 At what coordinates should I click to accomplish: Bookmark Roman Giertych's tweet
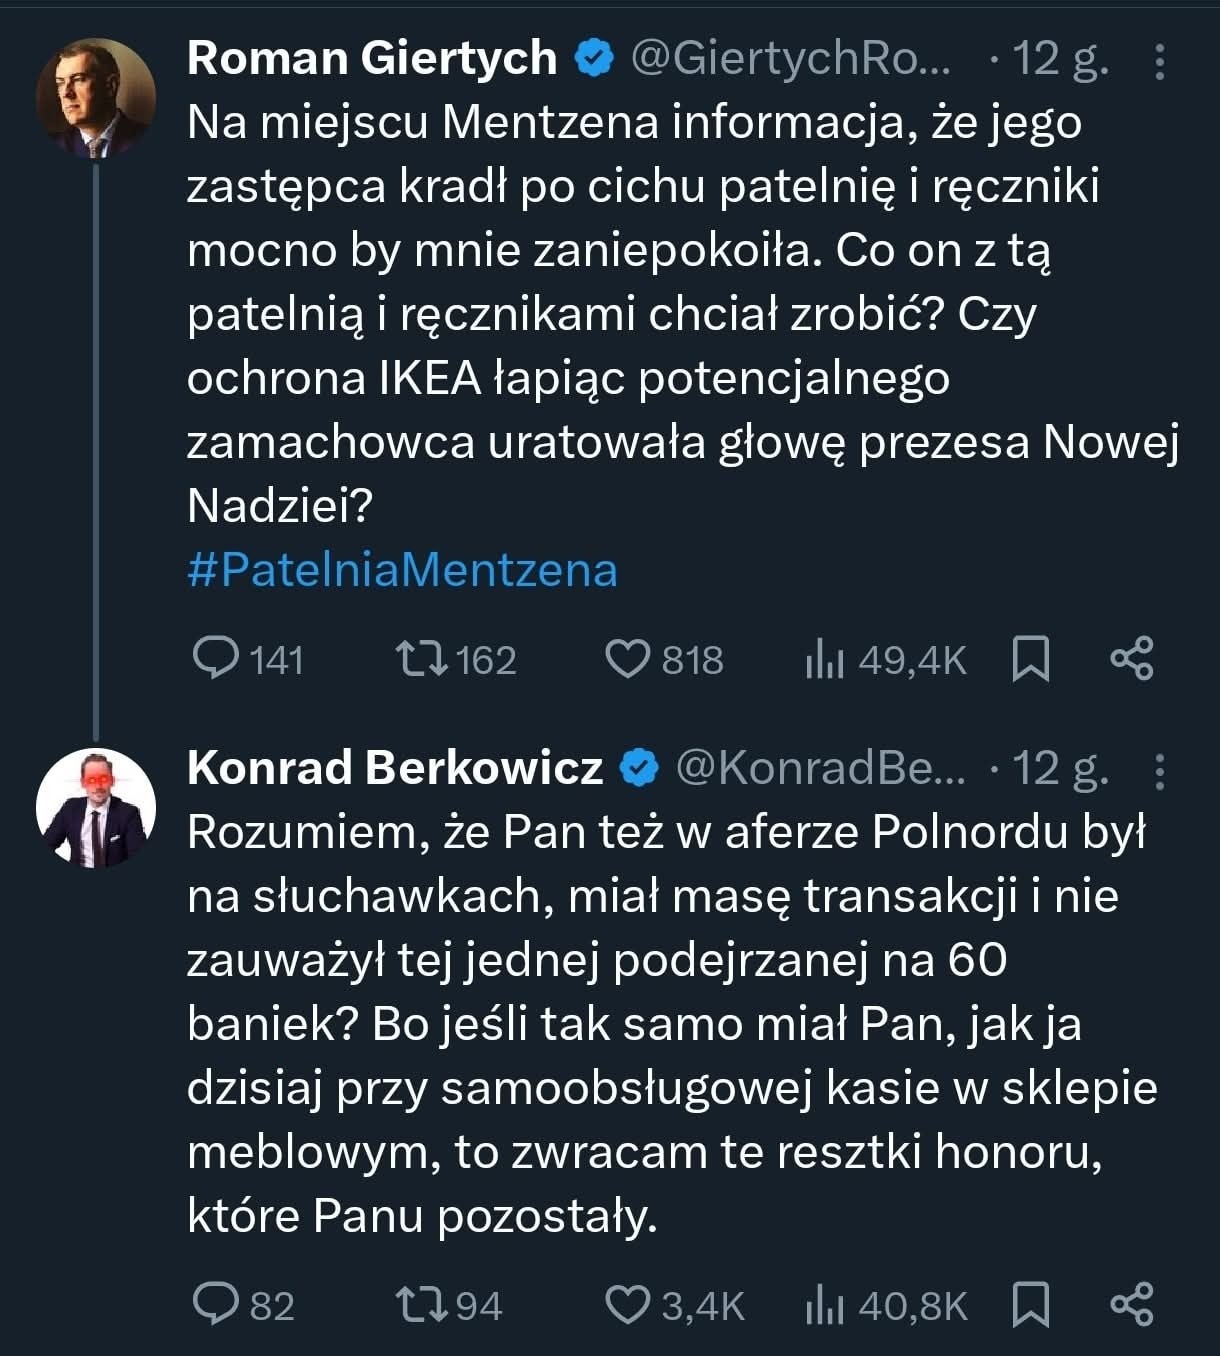tap(1031, 660)
